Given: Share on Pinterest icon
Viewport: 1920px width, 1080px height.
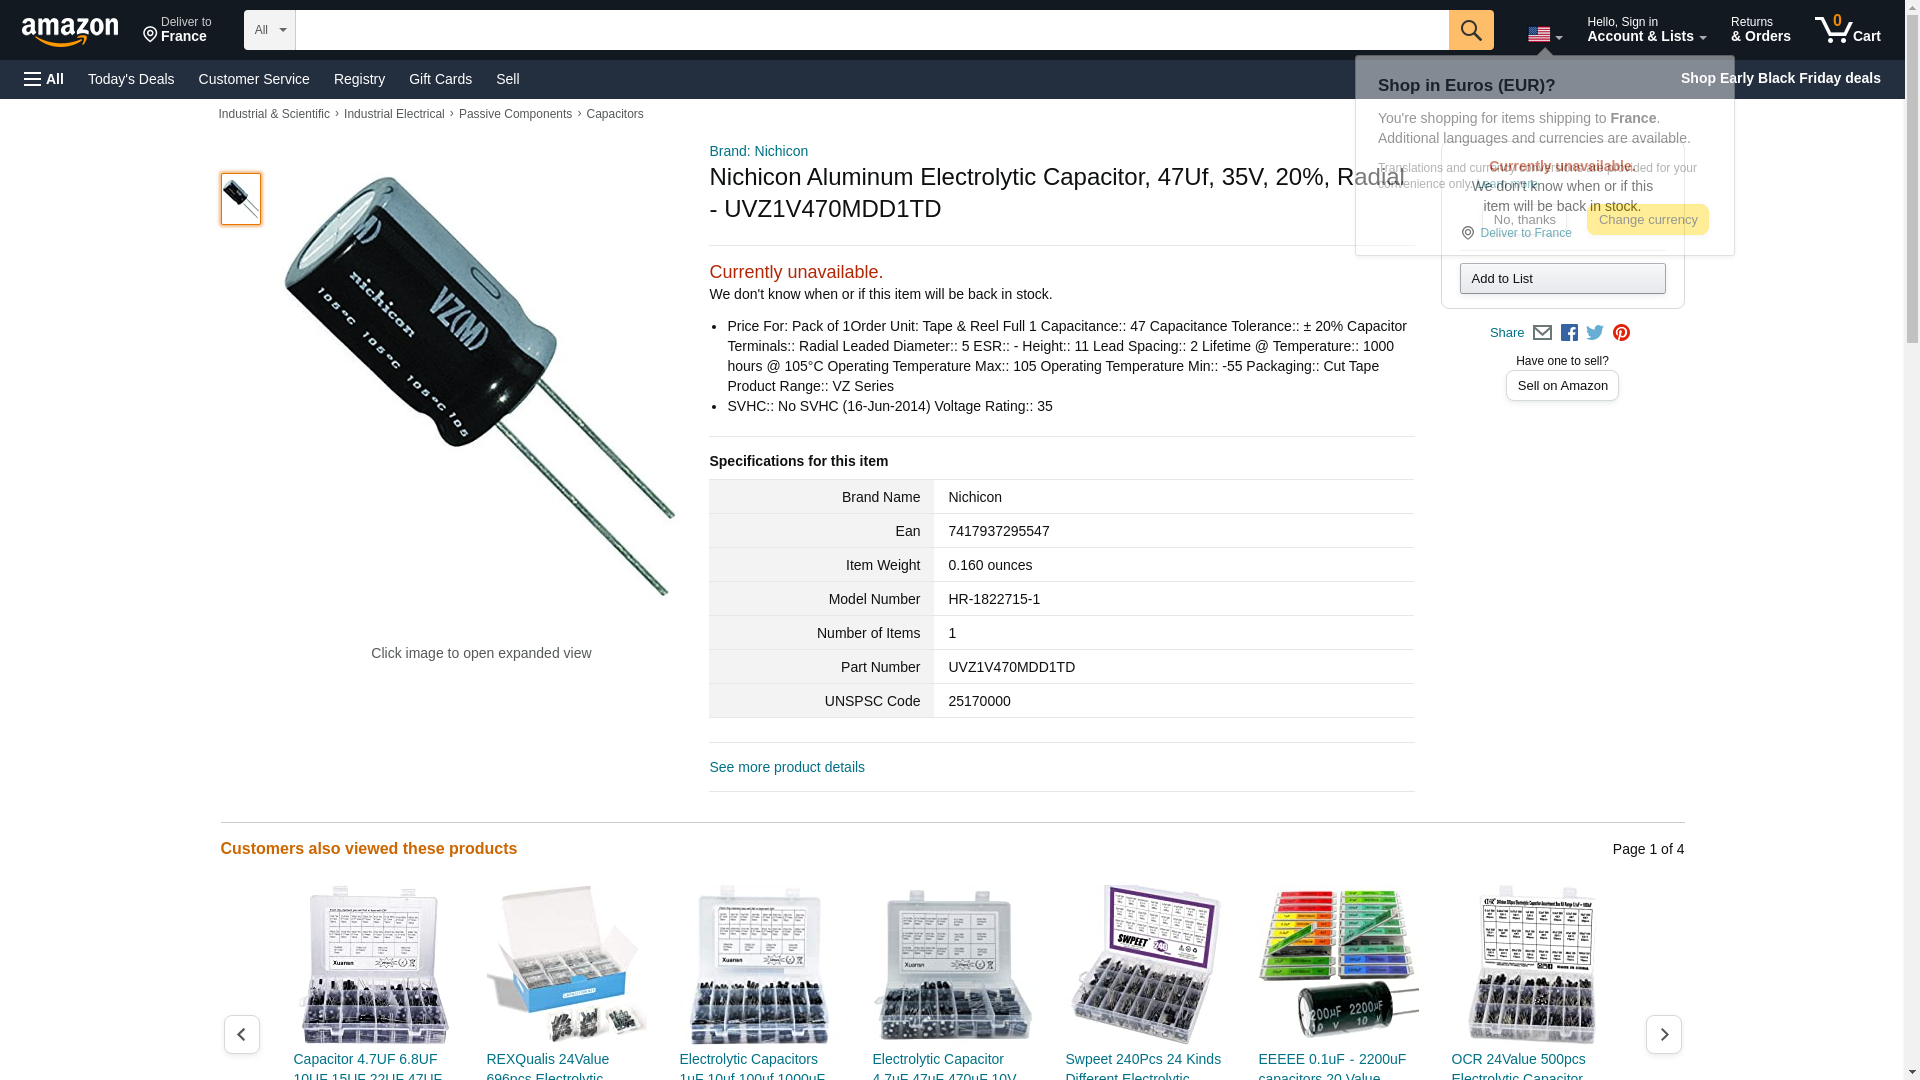Looking at the screenshot, I should pyautogui.click(x=1621, y=333).
